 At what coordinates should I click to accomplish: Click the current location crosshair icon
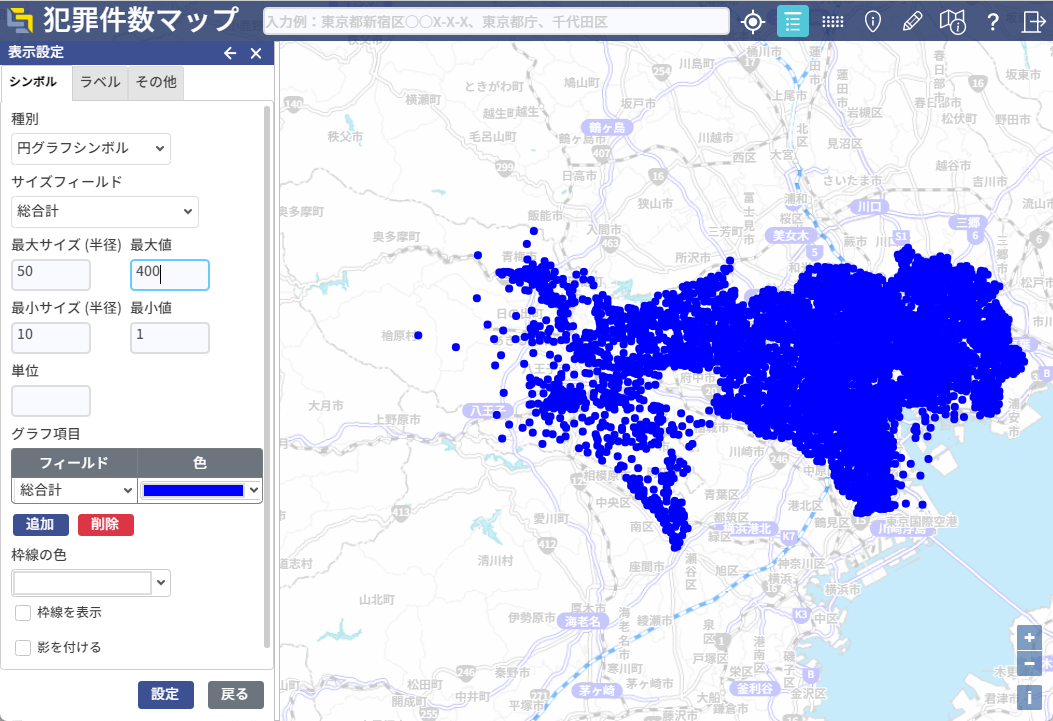tap(753, 22)
